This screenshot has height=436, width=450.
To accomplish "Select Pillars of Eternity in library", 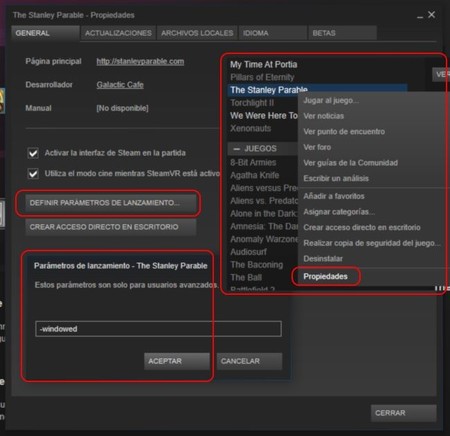I will [262, 77].
